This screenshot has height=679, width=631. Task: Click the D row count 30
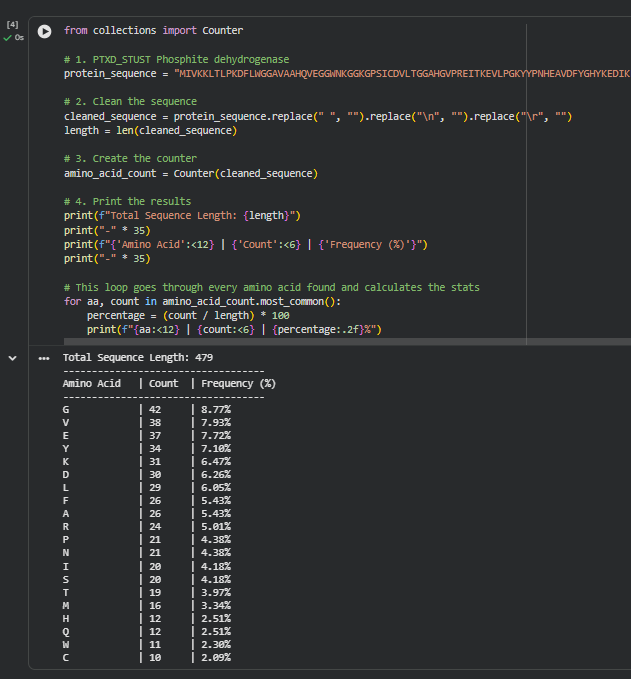[155, 475]
